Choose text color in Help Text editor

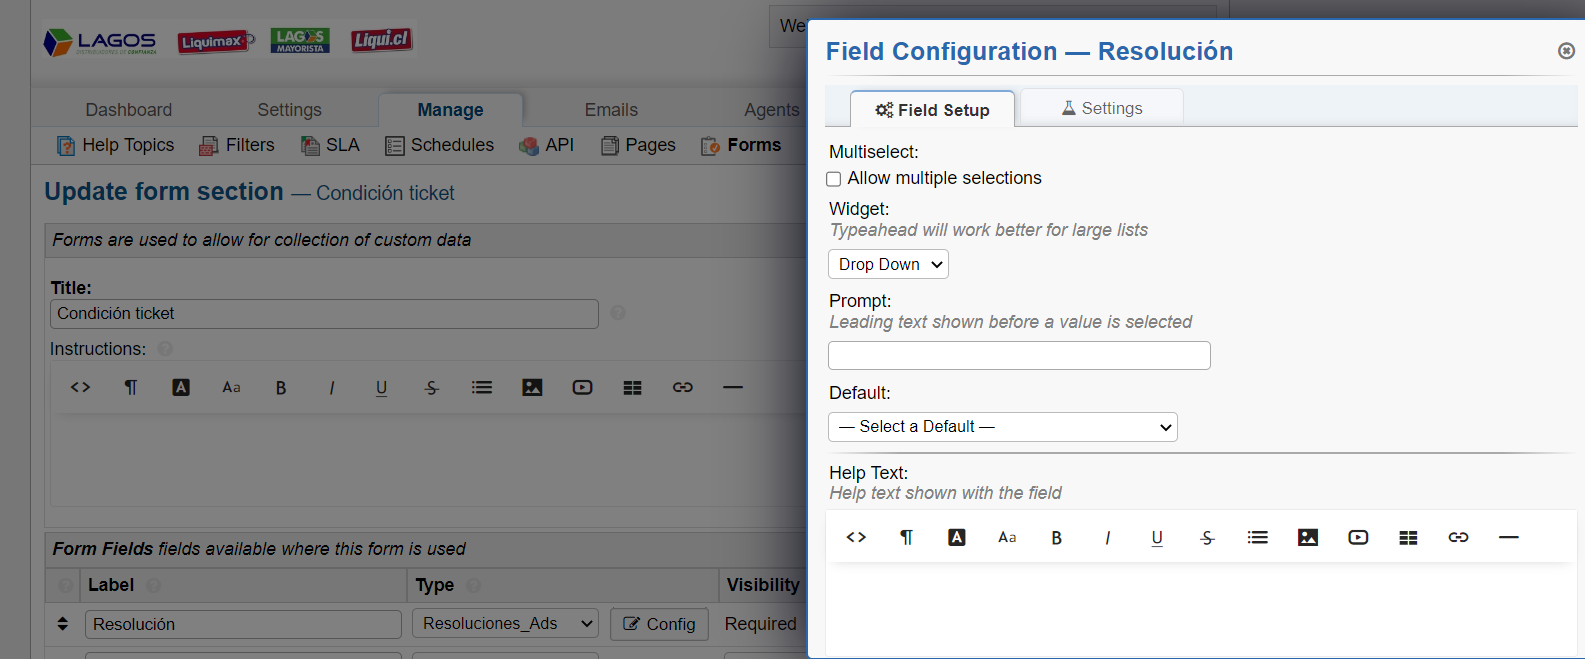[x=956, y=537]
